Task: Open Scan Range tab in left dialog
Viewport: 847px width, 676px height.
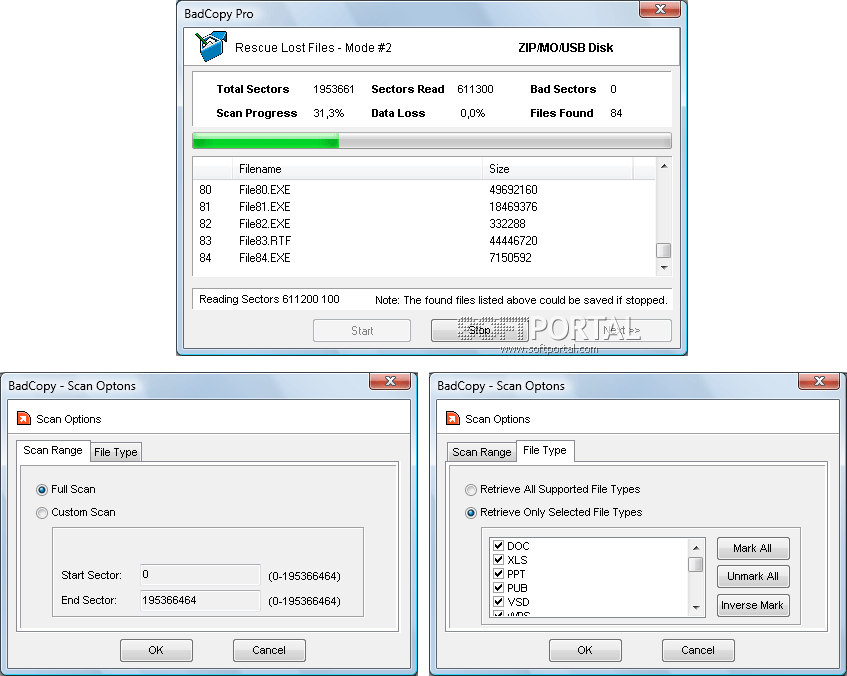Action: pyautogui.click(x=53, y=451)
